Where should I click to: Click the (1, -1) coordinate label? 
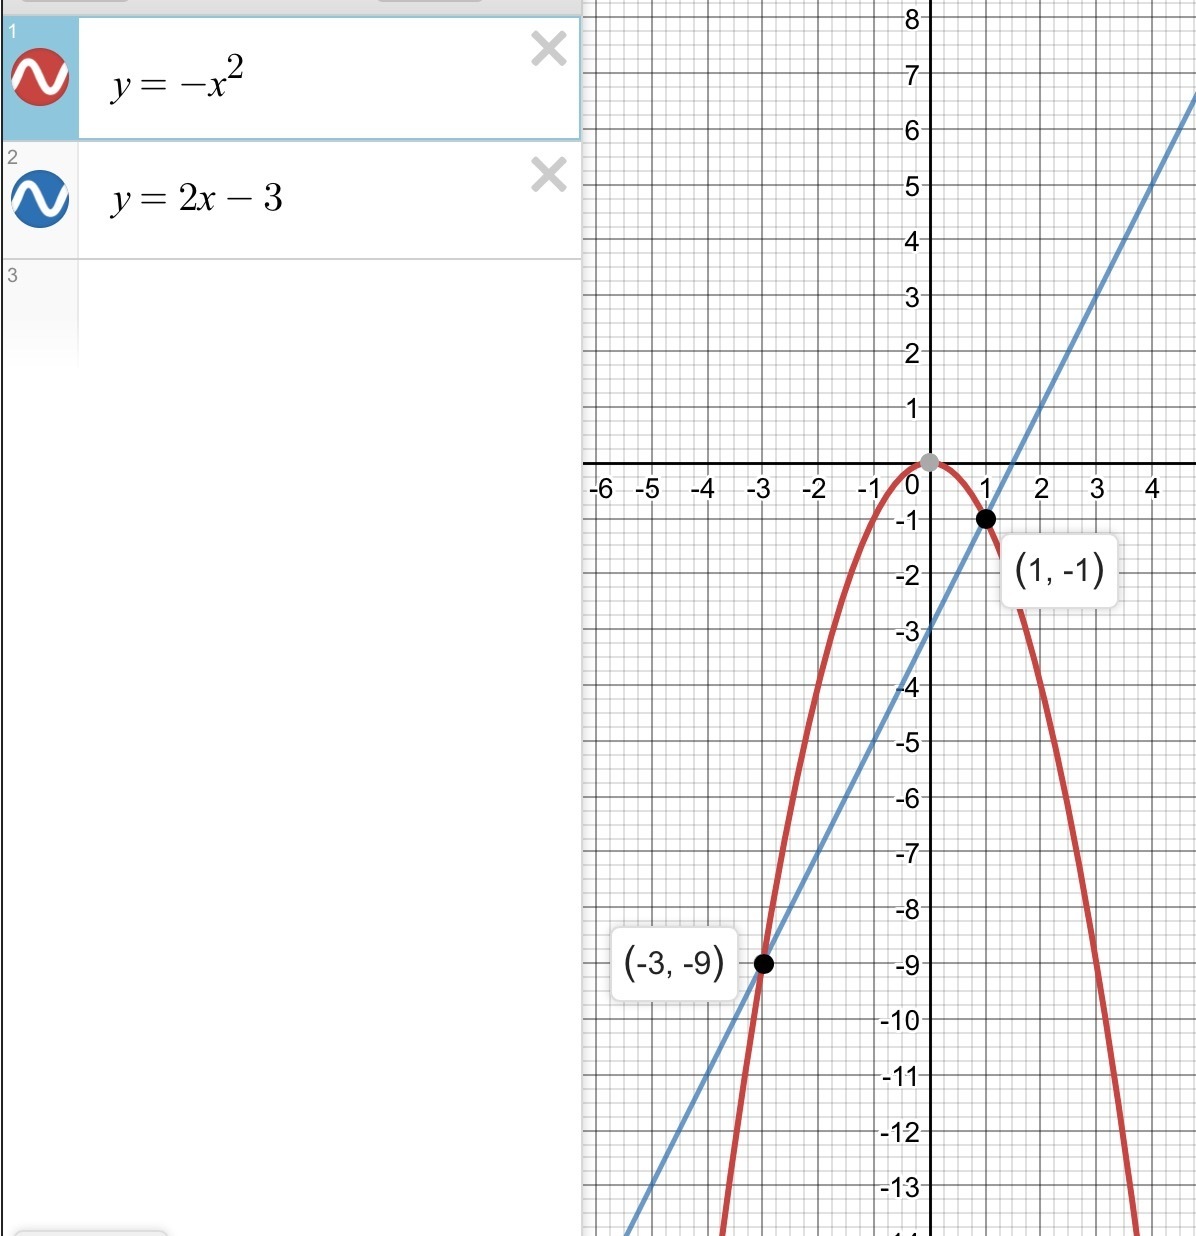[x=1059, y=570]
